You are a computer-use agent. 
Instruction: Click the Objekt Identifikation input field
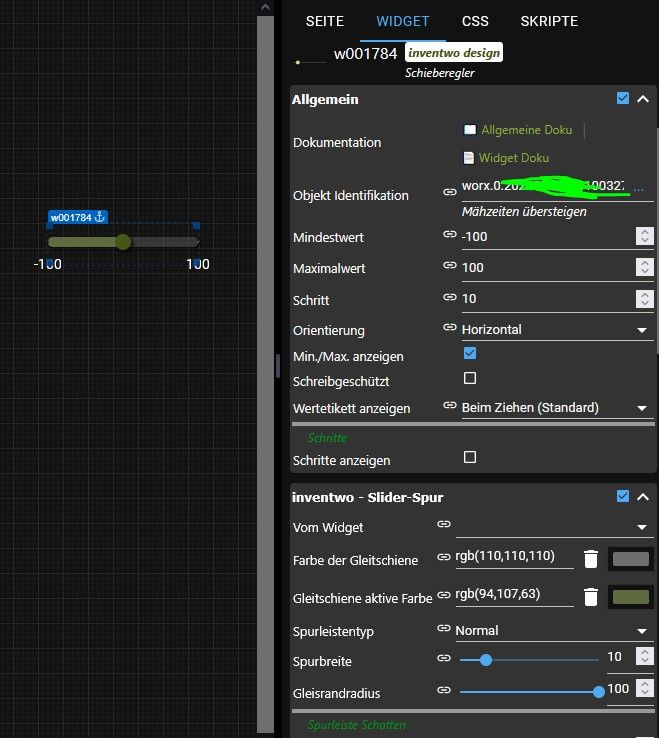coord(546,186)
